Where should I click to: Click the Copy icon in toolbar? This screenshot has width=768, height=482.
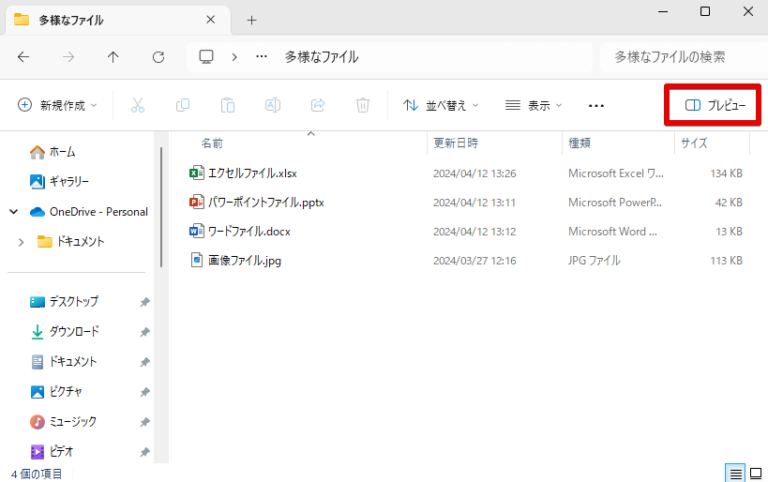tap(183, 105)
